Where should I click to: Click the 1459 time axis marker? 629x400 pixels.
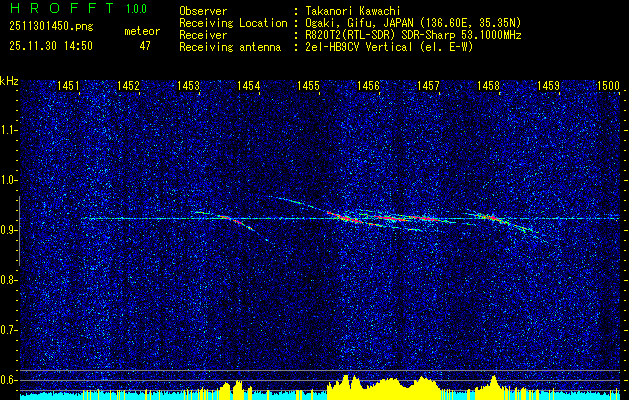(x=548, y=85)
